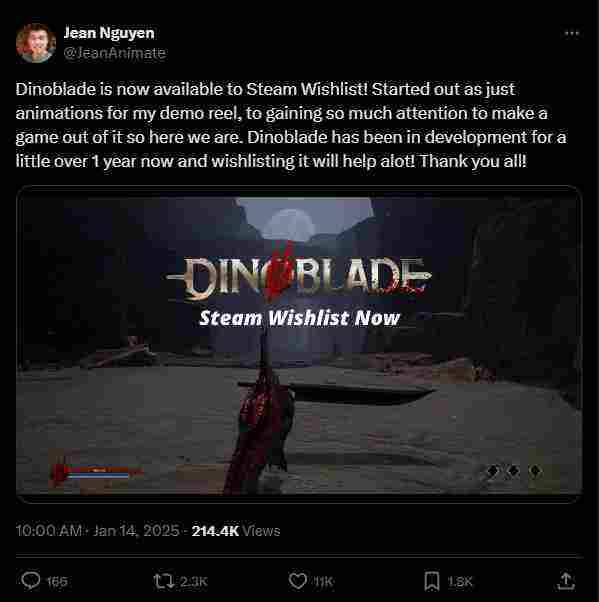Click the repost arrows icon
This screenshot has width=599, height=602.
[x=164, y=581]
